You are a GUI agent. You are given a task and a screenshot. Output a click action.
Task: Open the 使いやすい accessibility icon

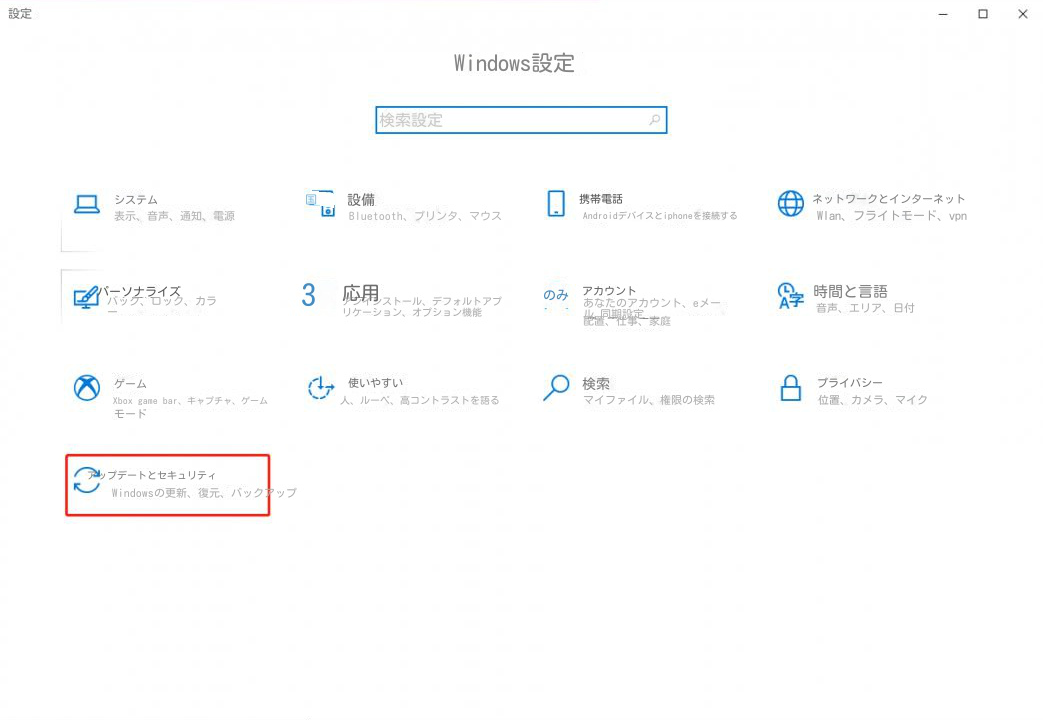(x=321, y=387)
